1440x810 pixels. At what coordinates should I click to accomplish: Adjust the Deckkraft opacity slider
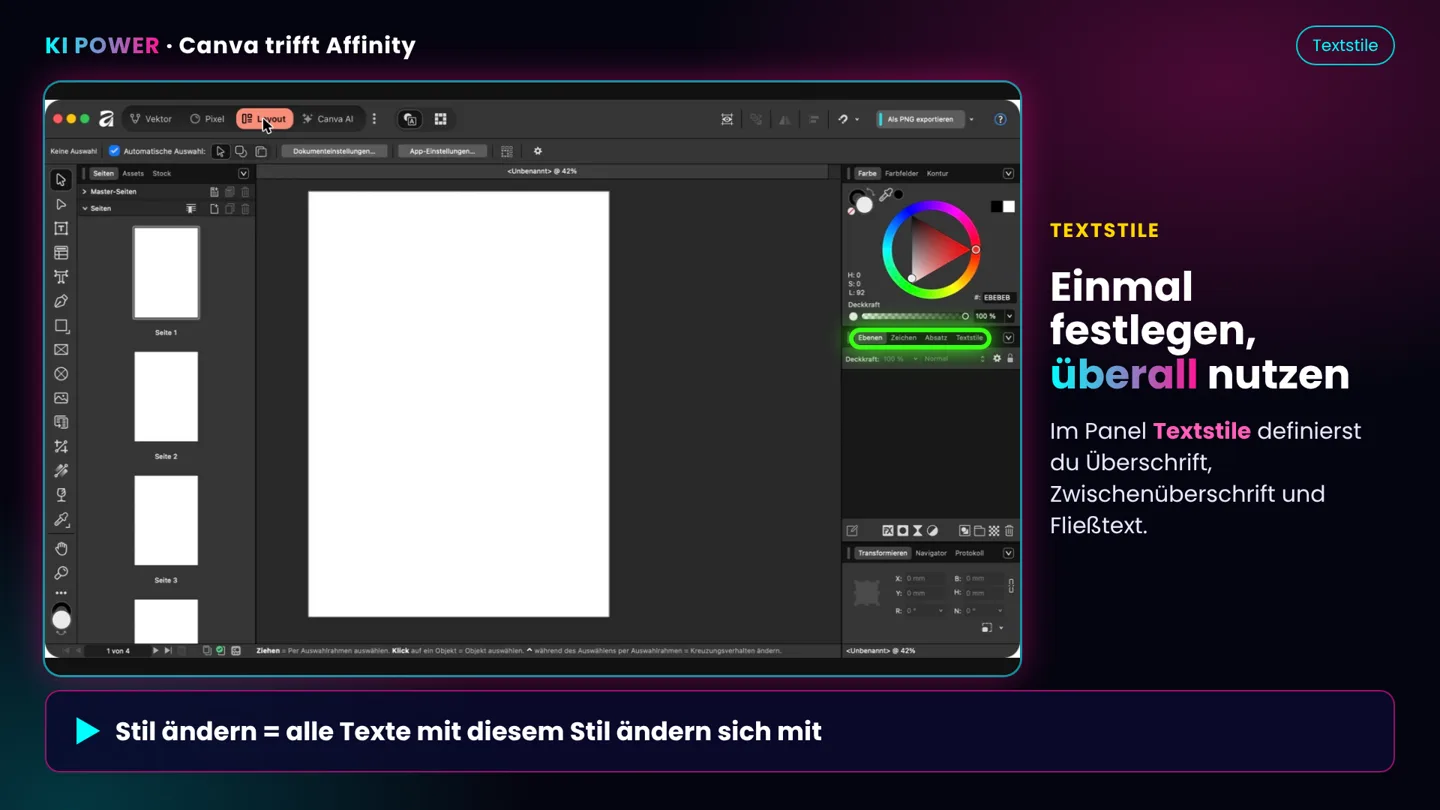click(915, 316)
